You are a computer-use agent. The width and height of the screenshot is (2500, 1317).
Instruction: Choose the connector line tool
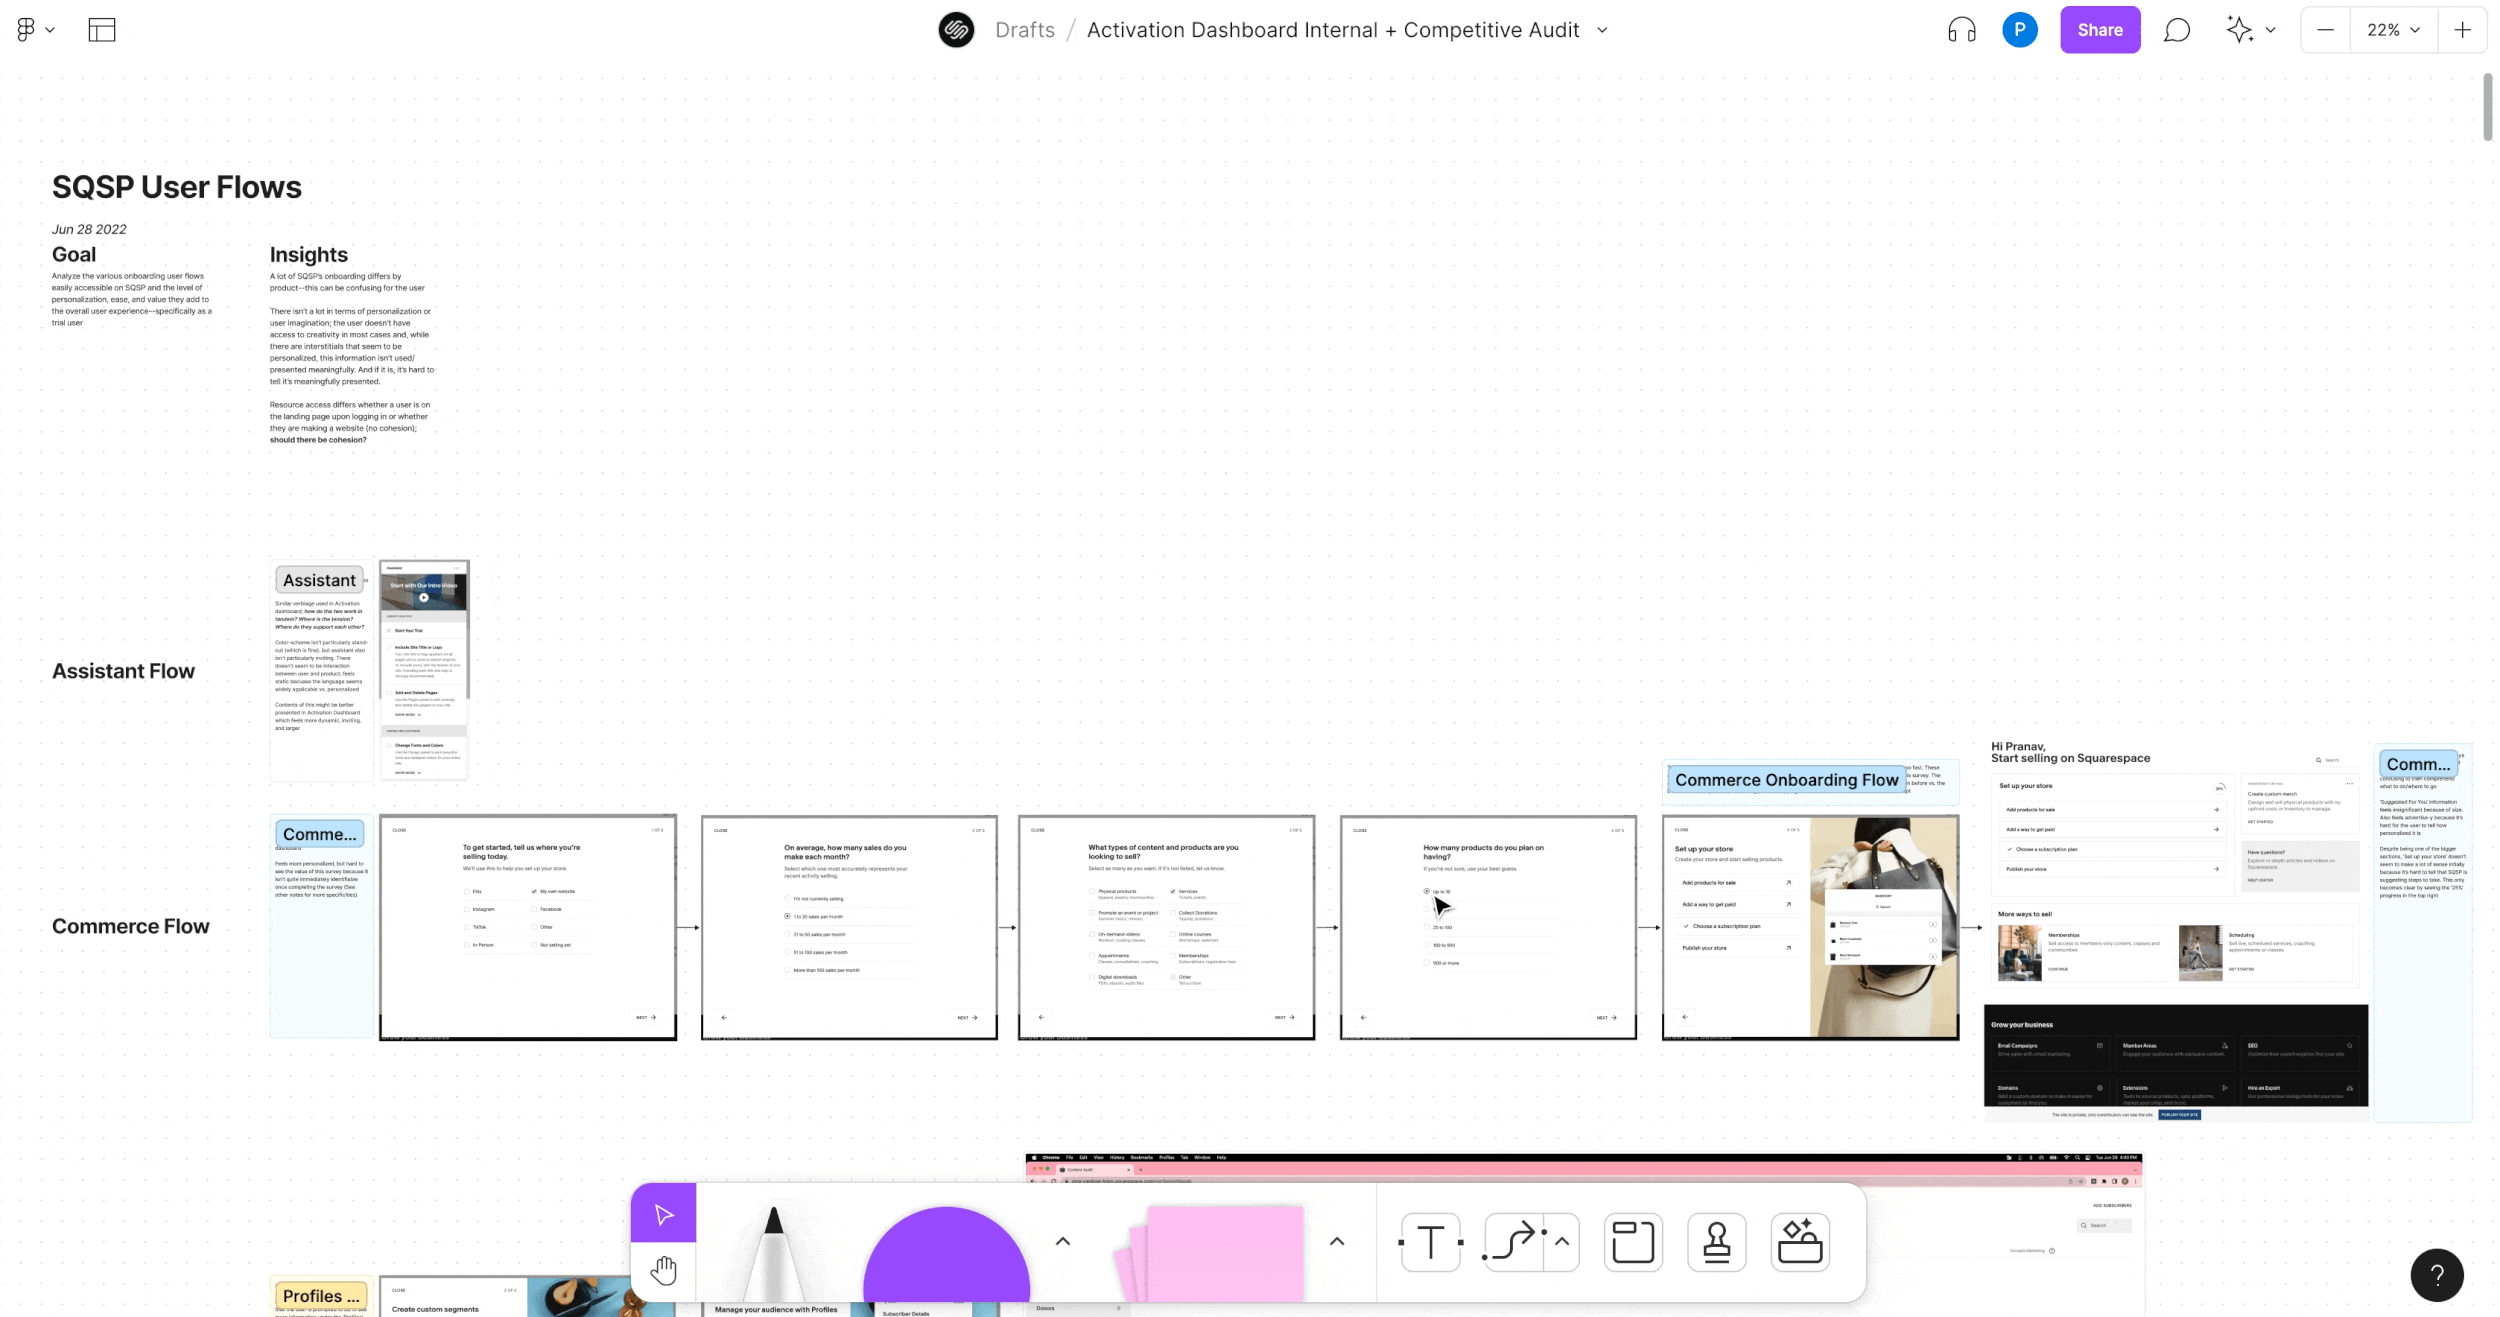pyautogui.click(x=1514, y=1243)
